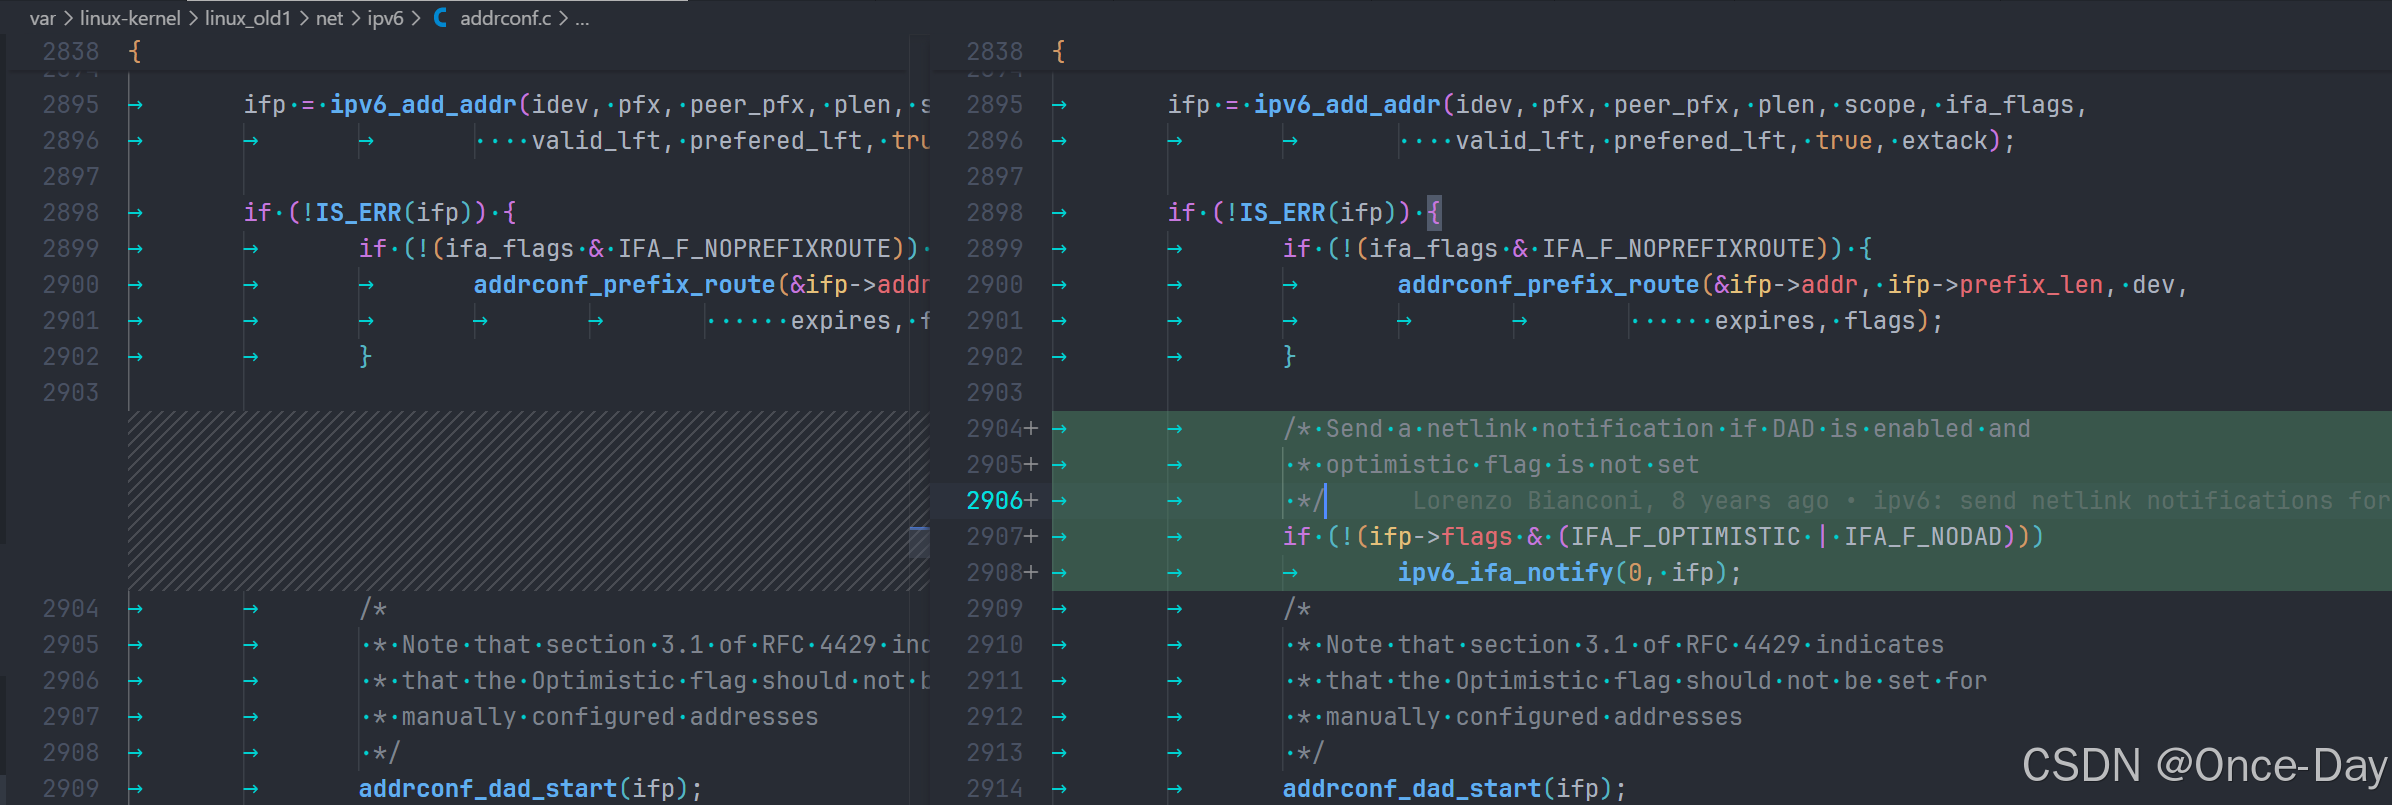Open the 'linux-kernel' breadcrumb segment
This screenshot has height=805, width=2392.
pos(130,18)
